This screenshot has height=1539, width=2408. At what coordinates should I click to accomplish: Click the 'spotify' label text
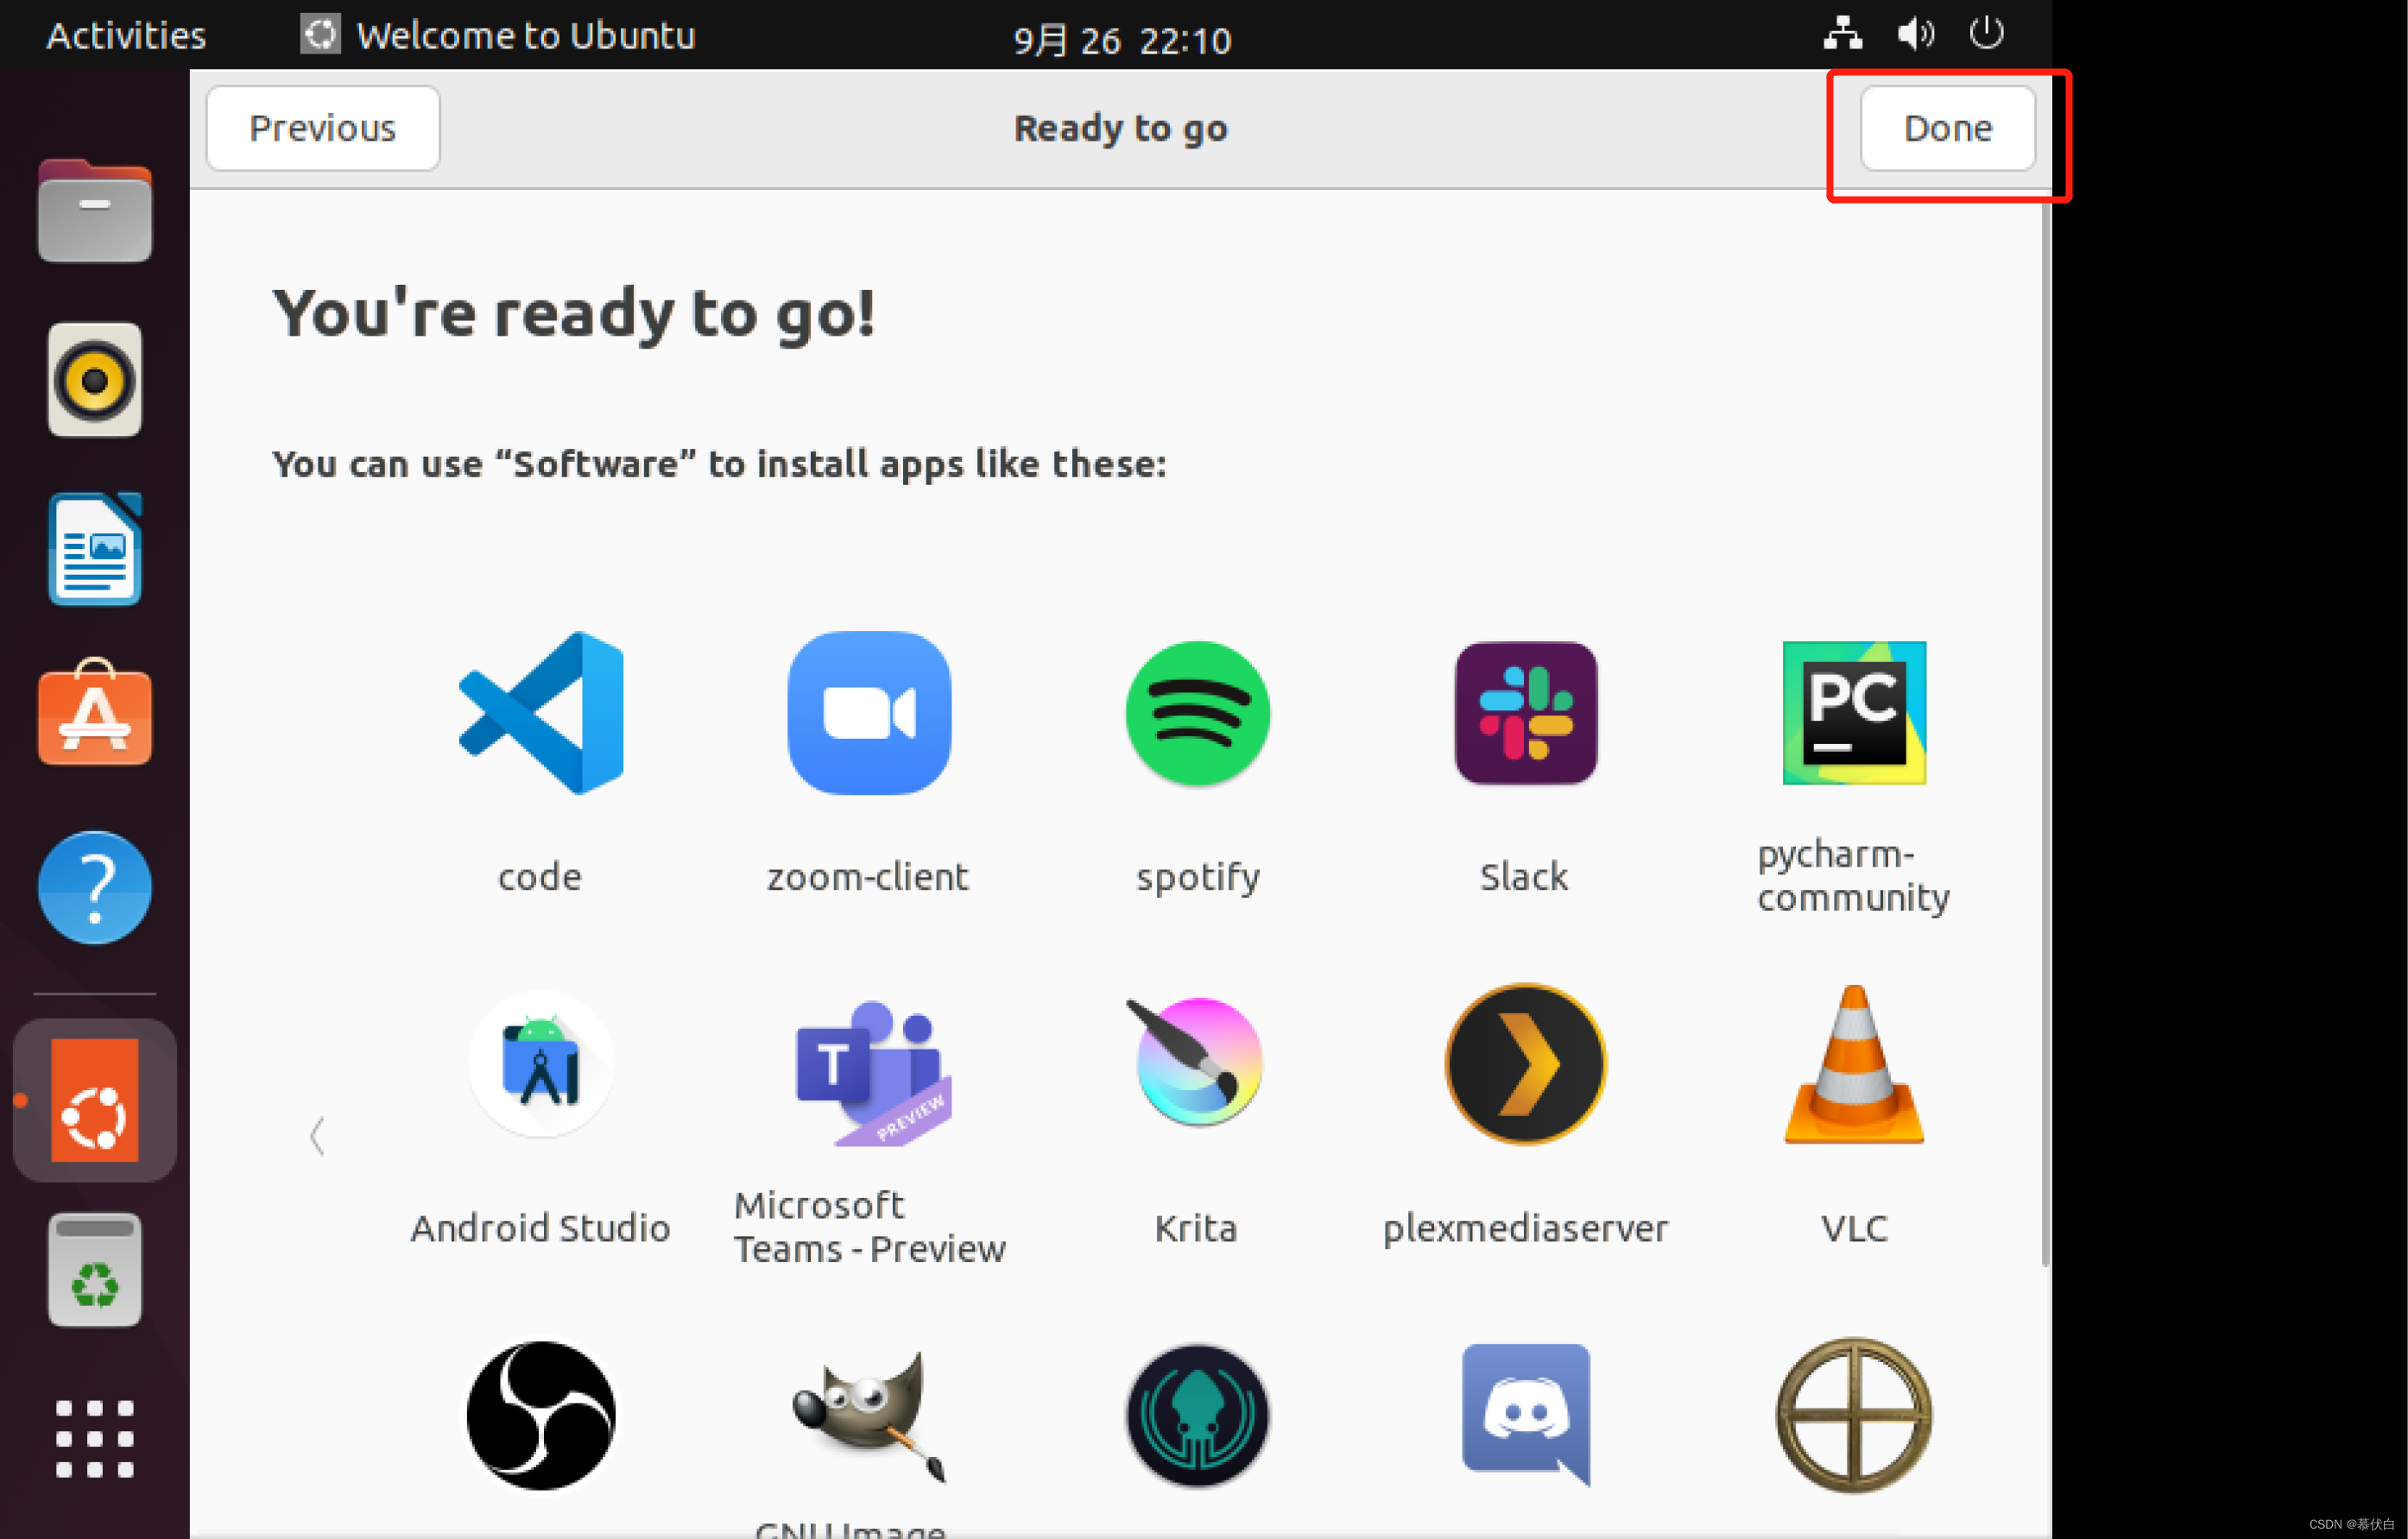[1197, 879]
